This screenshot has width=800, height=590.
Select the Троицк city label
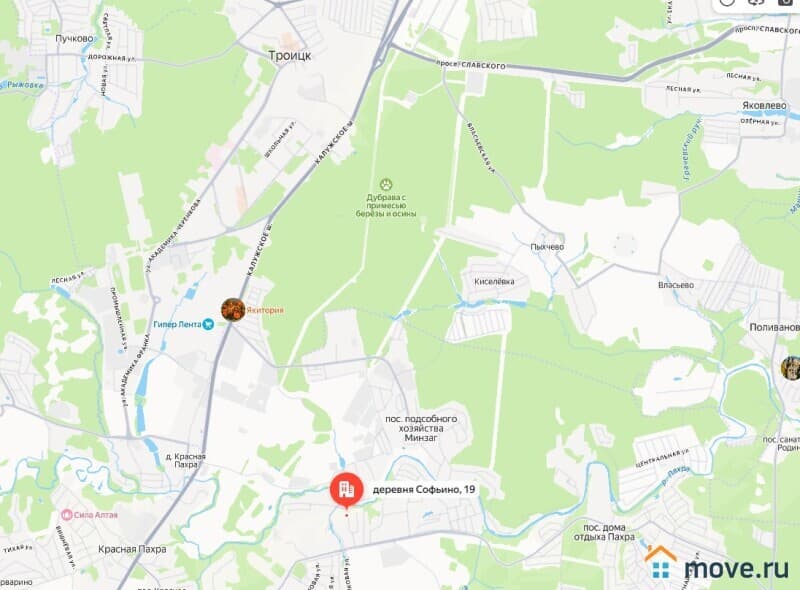pos(290,56)
